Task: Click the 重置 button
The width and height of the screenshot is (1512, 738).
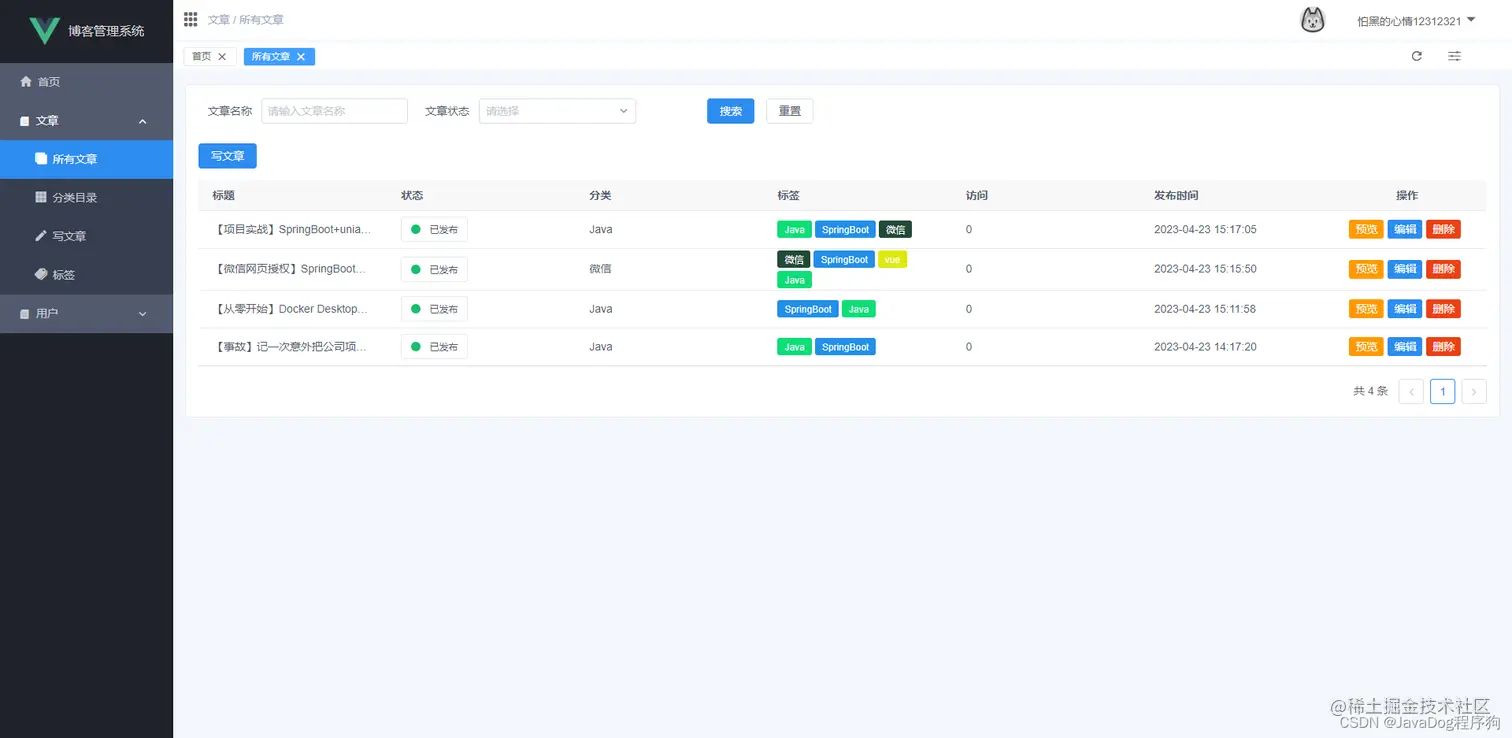Action: click(790, 111)
